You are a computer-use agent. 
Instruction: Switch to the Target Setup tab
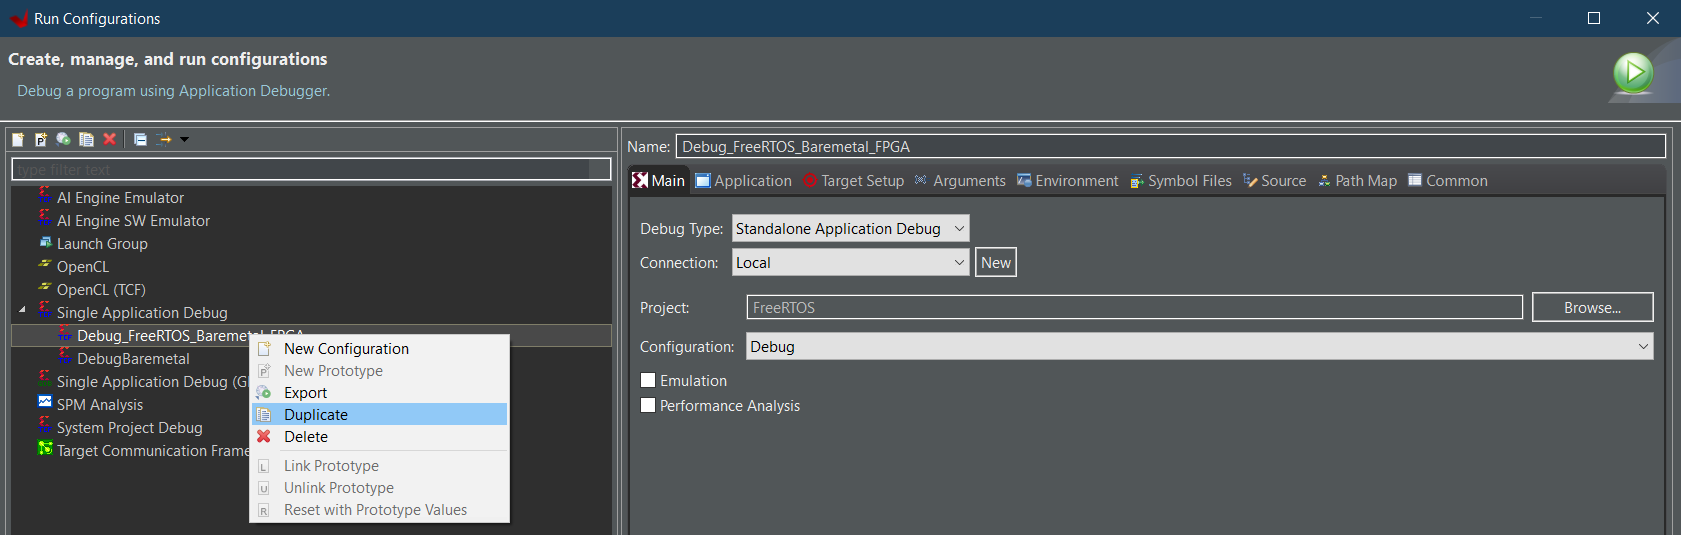[x=854, y=181]
